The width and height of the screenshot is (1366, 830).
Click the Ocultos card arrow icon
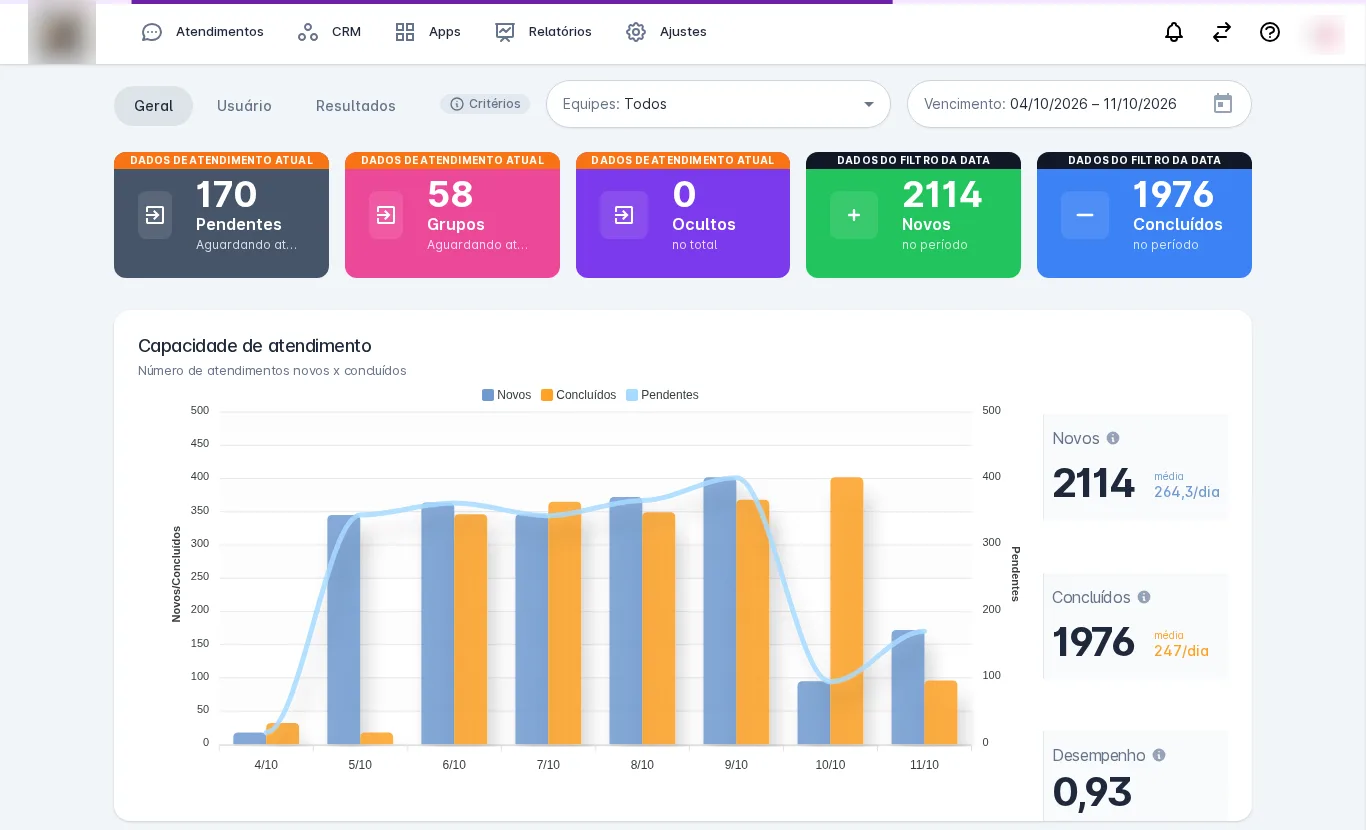(624, 215)
